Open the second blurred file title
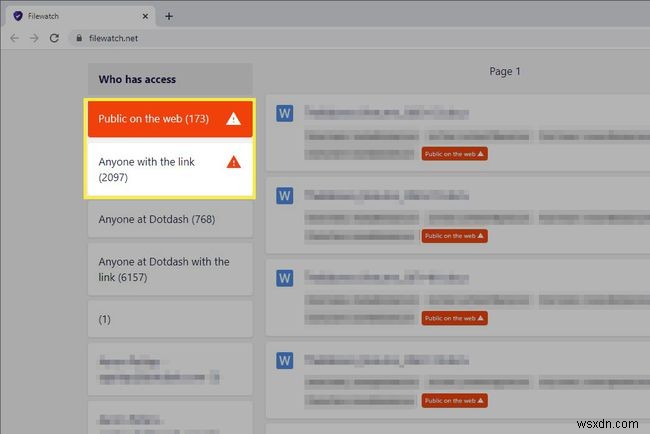The image size is (650, 434). (x=387, y=195)
